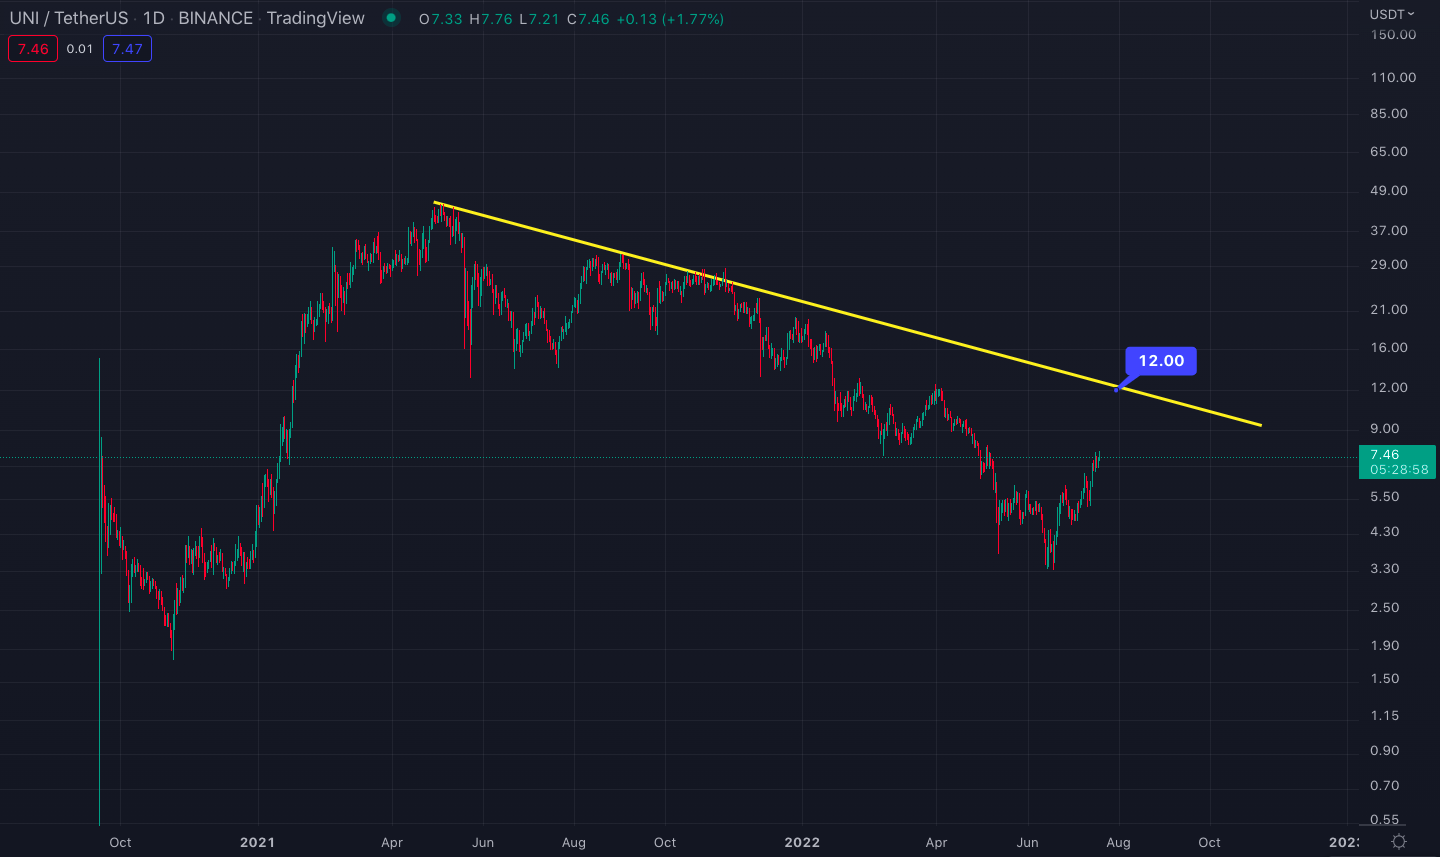Click the 1D interval label

click(153, 18)
